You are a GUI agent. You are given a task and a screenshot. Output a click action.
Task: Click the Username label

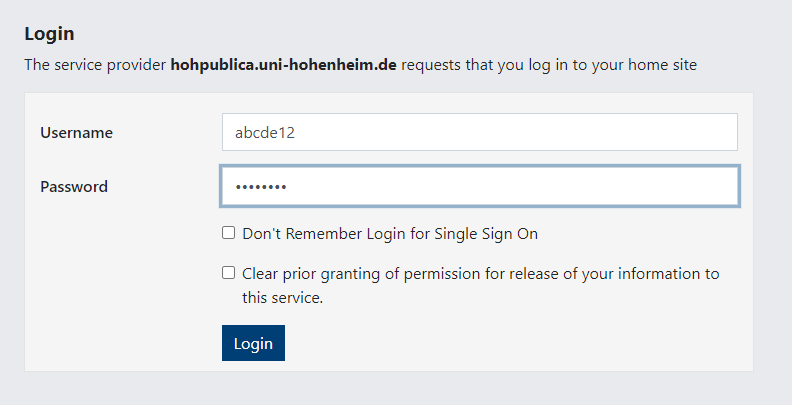pos(76,132)
